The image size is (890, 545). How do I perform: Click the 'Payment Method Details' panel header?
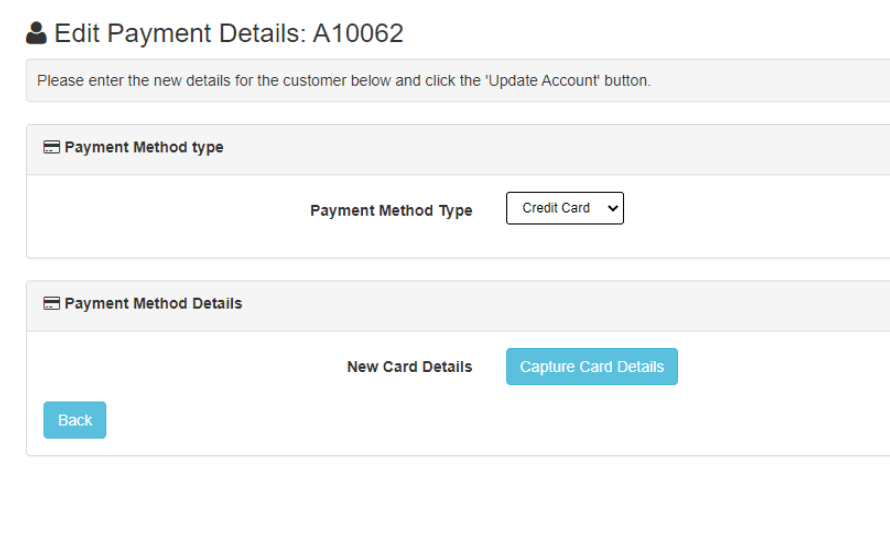153,304
